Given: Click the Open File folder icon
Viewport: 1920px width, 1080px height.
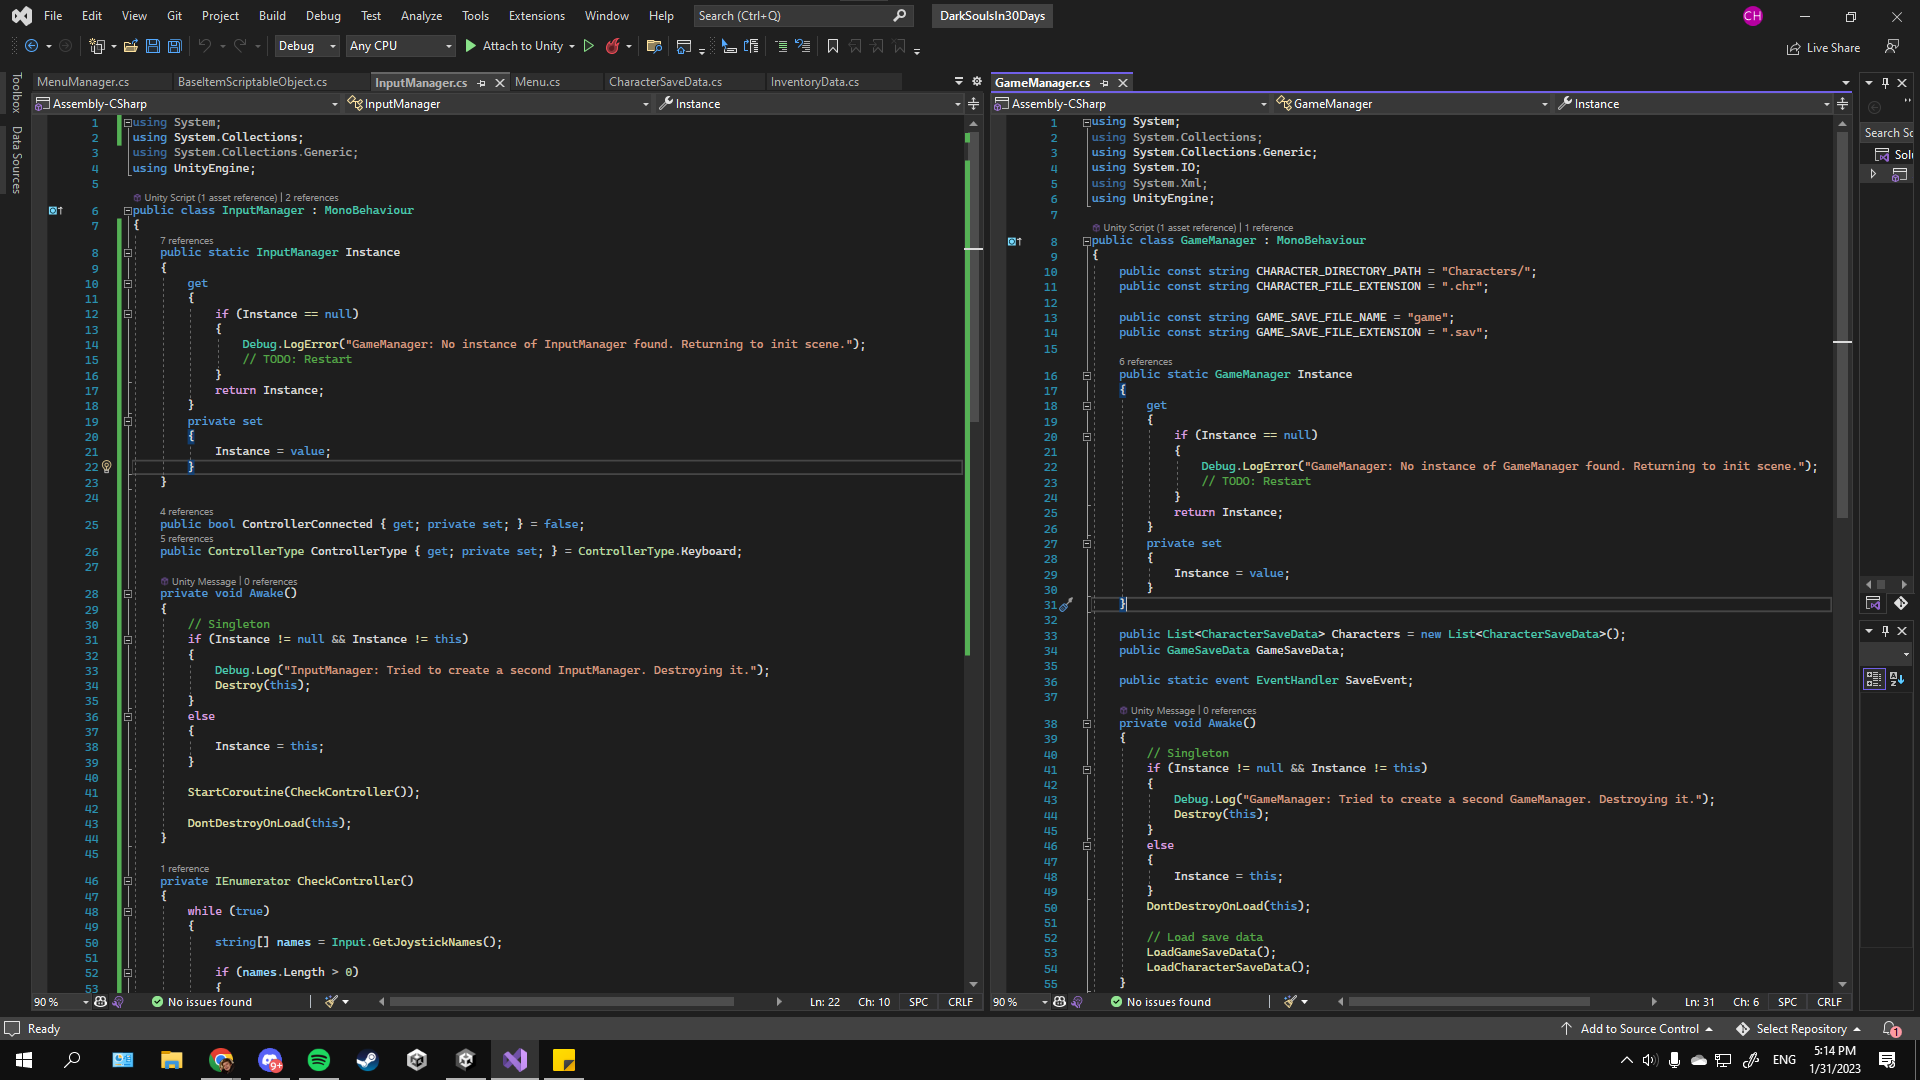Looking at the screenshot, I should tap(130, 46).
